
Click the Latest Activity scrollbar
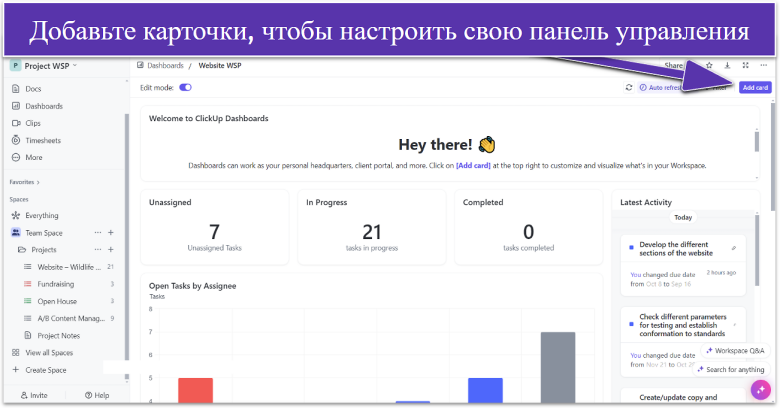tap(757, 250)
